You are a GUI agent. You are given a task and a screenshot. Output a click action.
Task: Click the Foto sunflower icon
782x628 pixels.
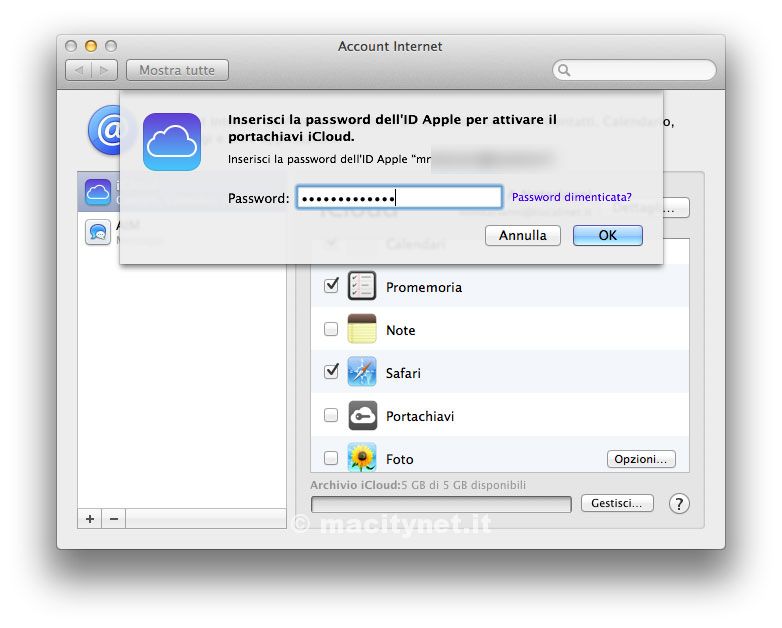362,457
